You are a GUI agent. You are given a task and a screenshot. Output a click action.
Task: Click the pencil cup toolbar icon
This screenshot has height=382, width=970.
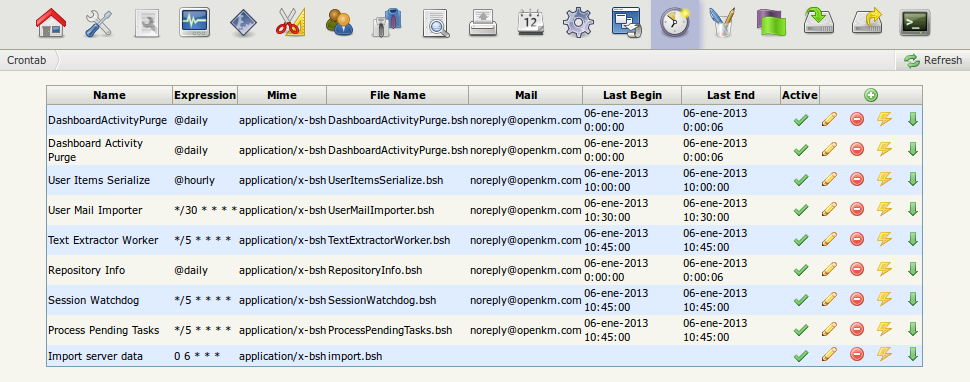click(723, 23)
